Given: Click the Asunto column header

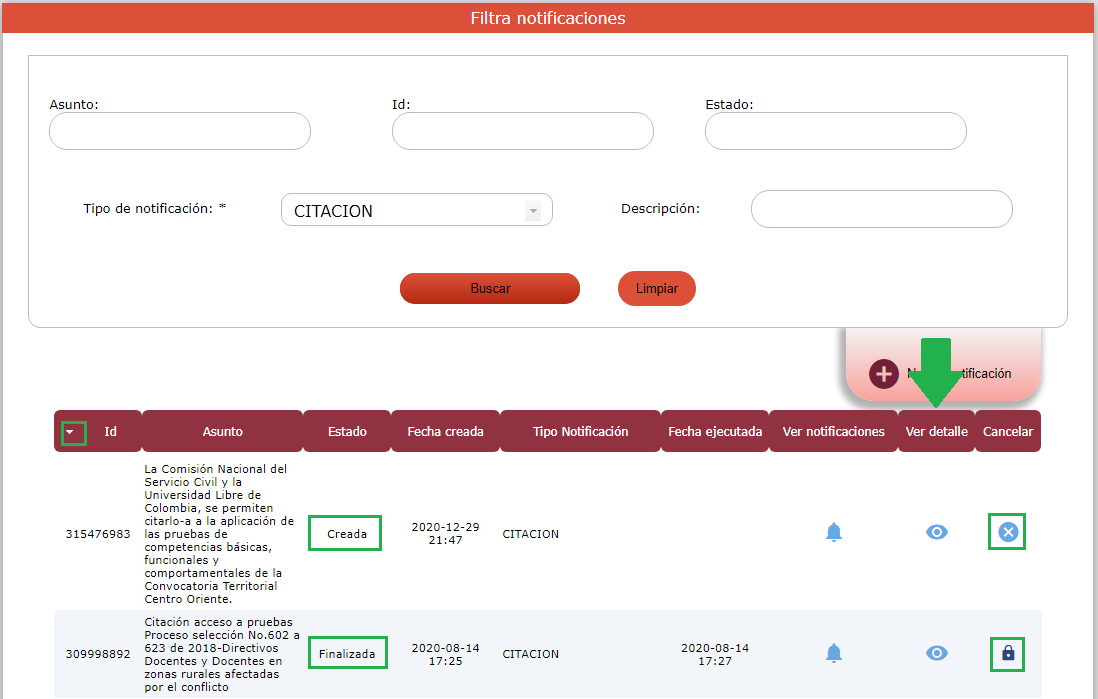Looking at the screenshot, I should coord(222,432).
